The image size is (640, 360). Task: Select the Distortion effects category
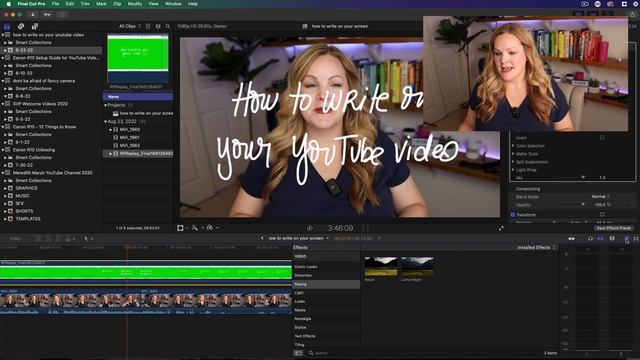pyautogui.click(x=326, y=276)
